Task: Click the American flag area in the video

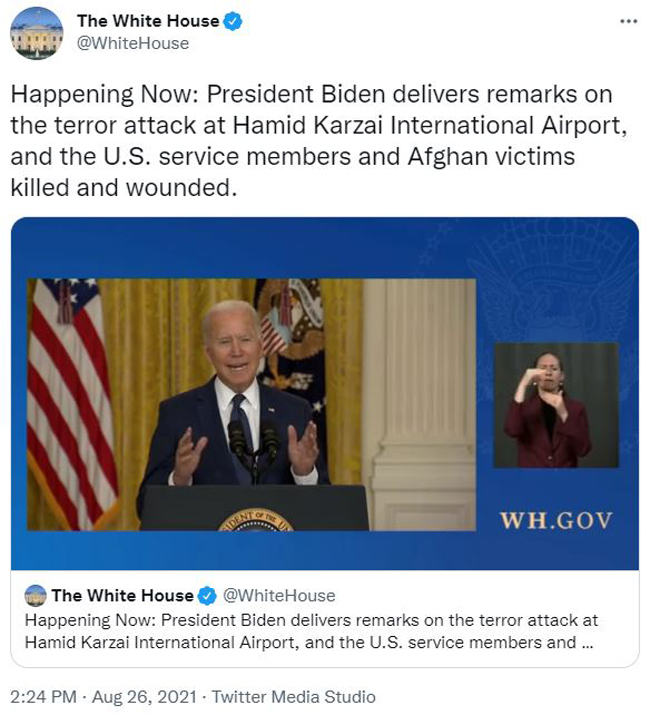Action: click(x=68, y=401)
